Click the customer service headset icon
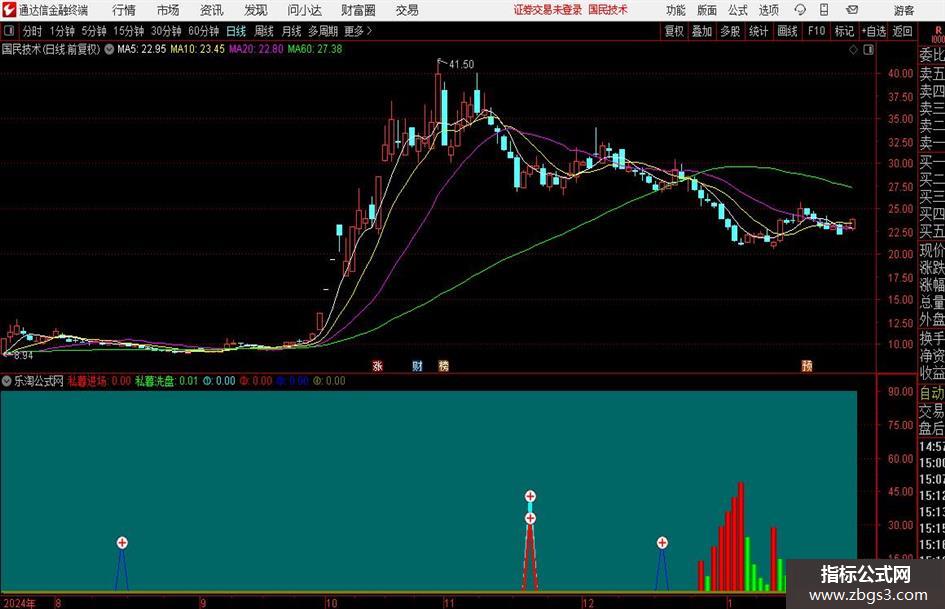This screenshot has height=609, width=945. [800, 10]
